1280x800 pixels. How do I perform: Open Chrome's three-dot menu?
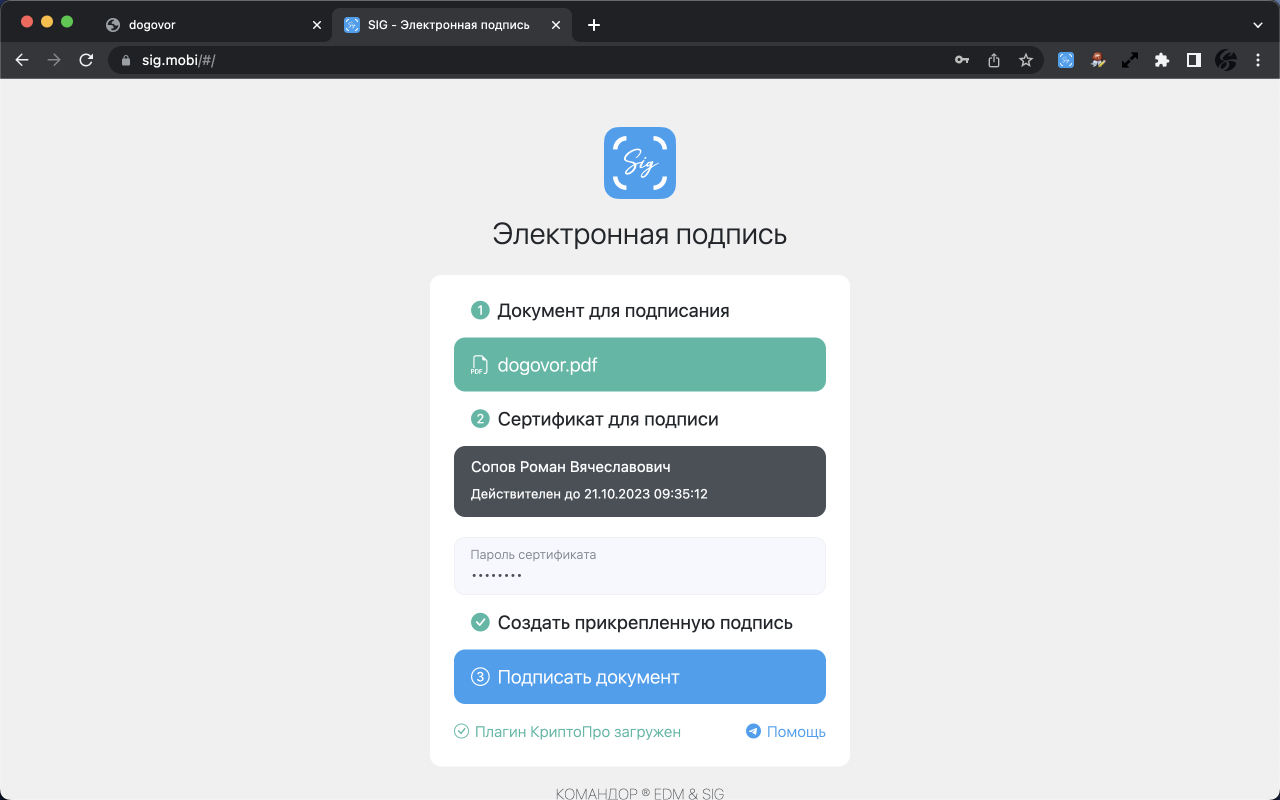tap(1257, 60)
